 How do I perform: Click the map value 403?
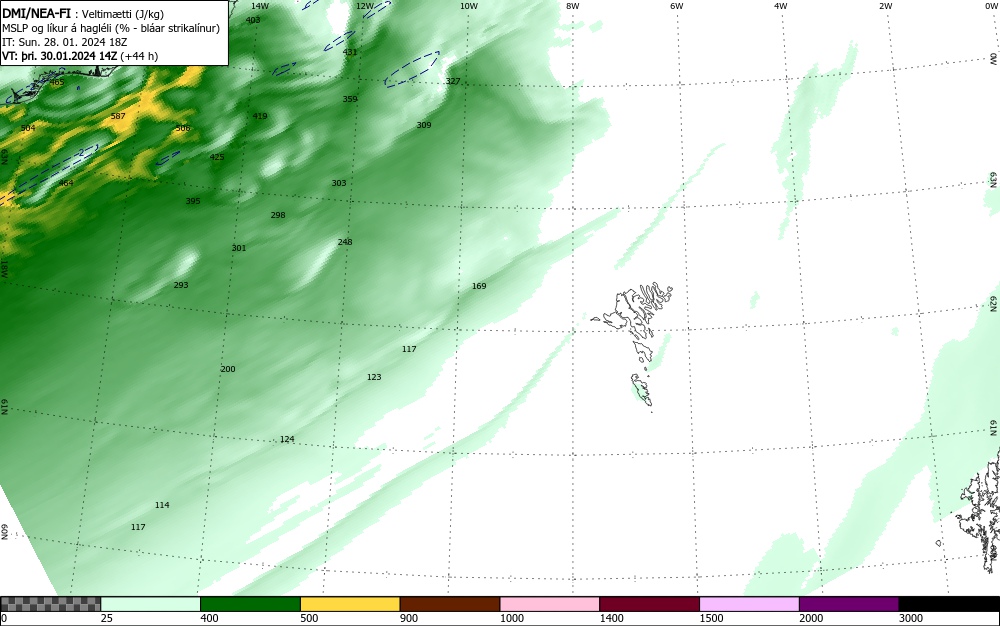253,20
